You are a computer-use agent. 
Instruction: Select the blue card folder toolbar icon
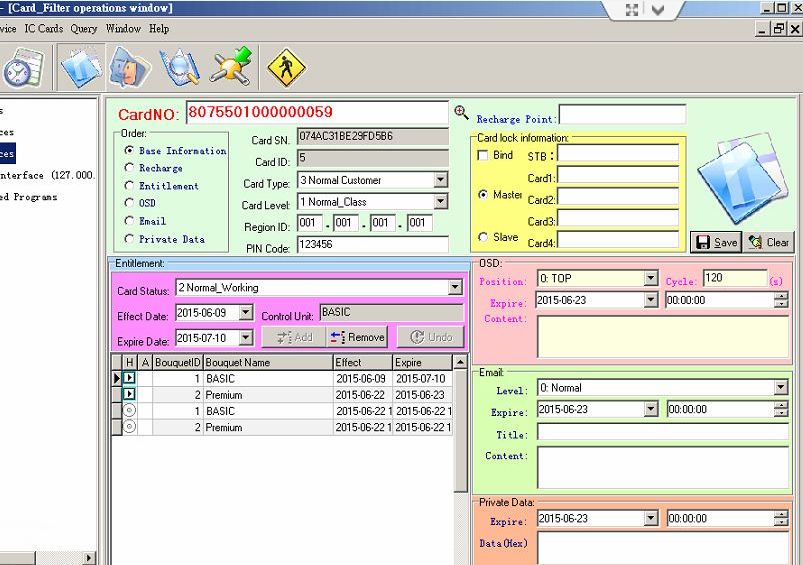(x=81, y=68)
